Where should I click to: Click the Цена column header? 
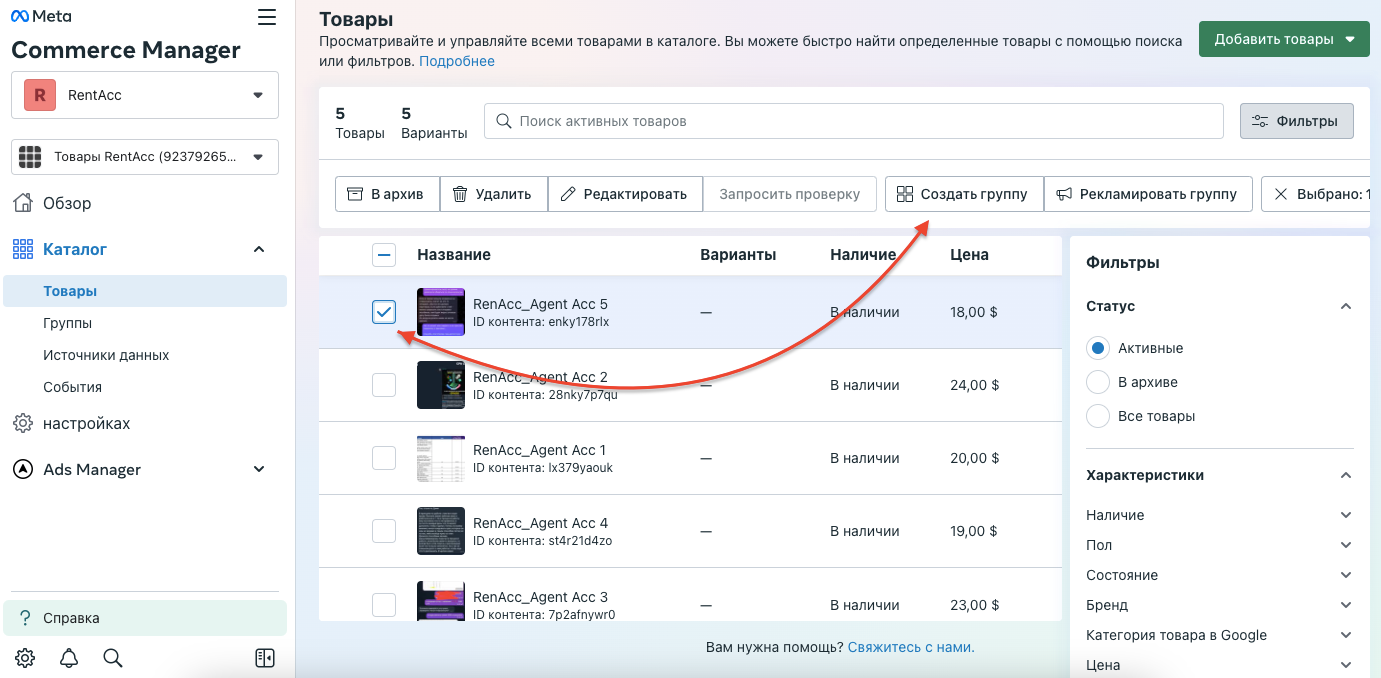pyautogui.click(x=969, y=255)
